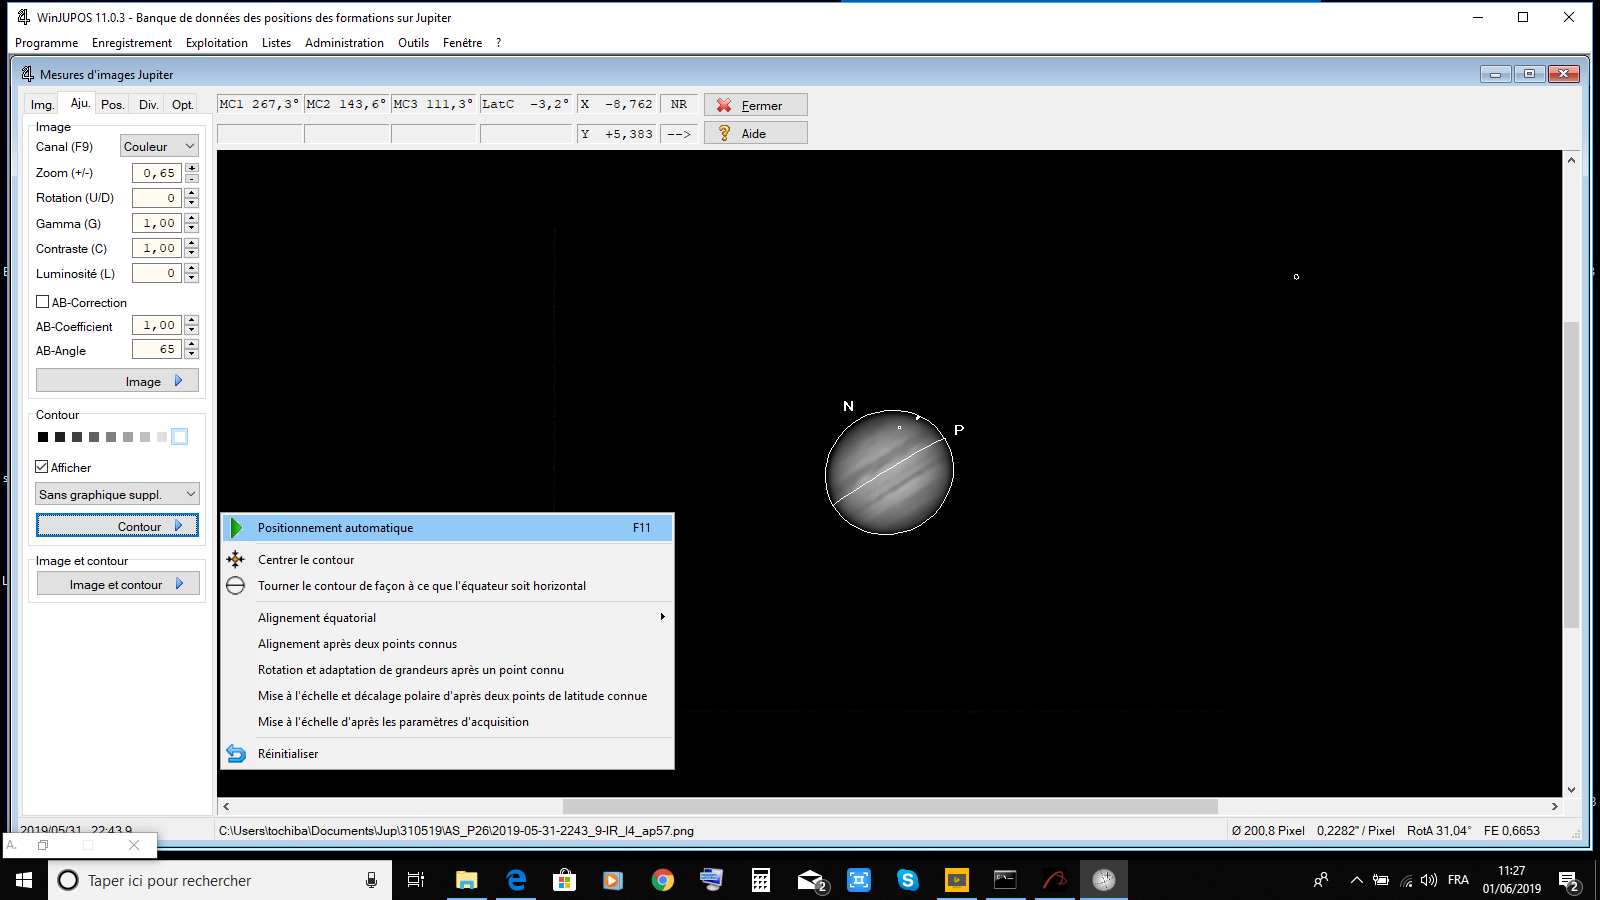The image size is (1600, 900).
Task: Click the Contraste value field
Action: point(157,248)
